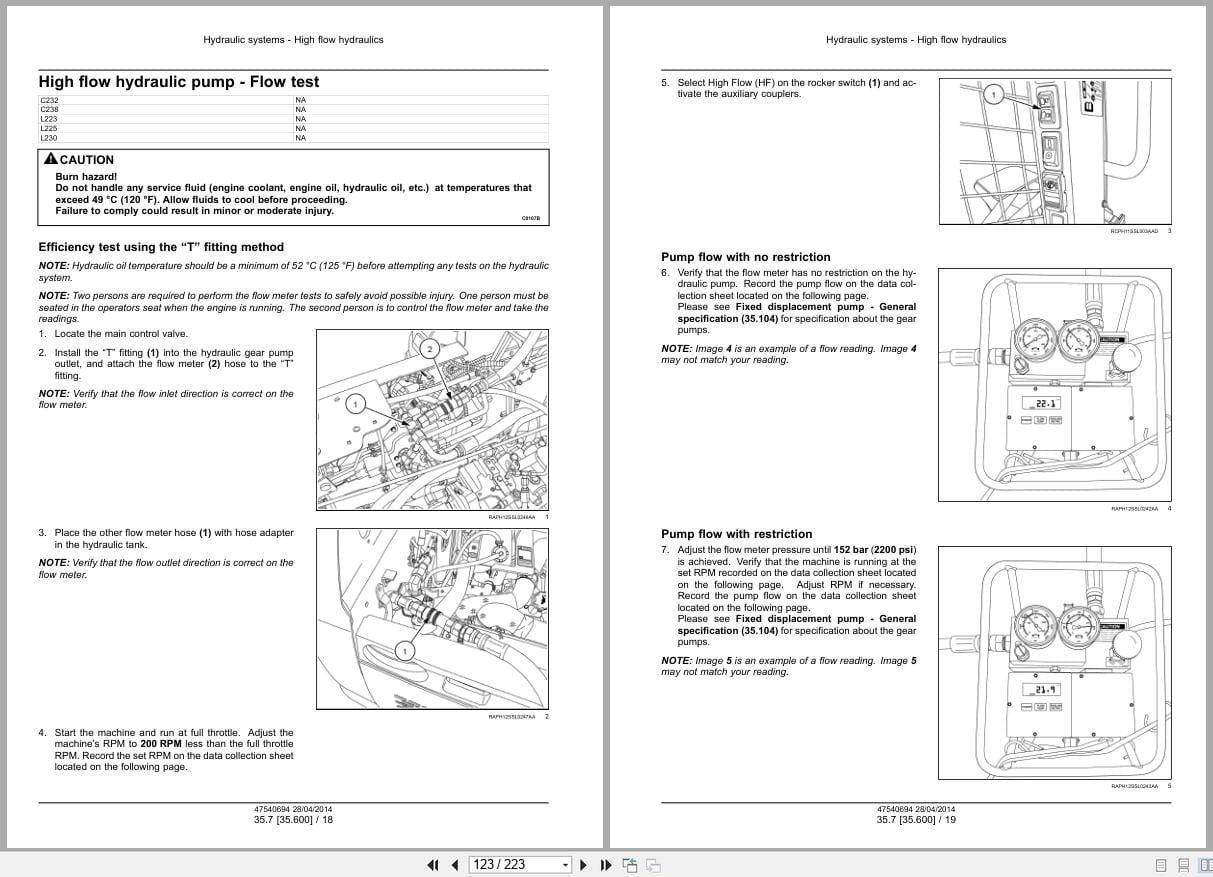Click the flow meter illustration reading 22.1

coord(1055,384)
